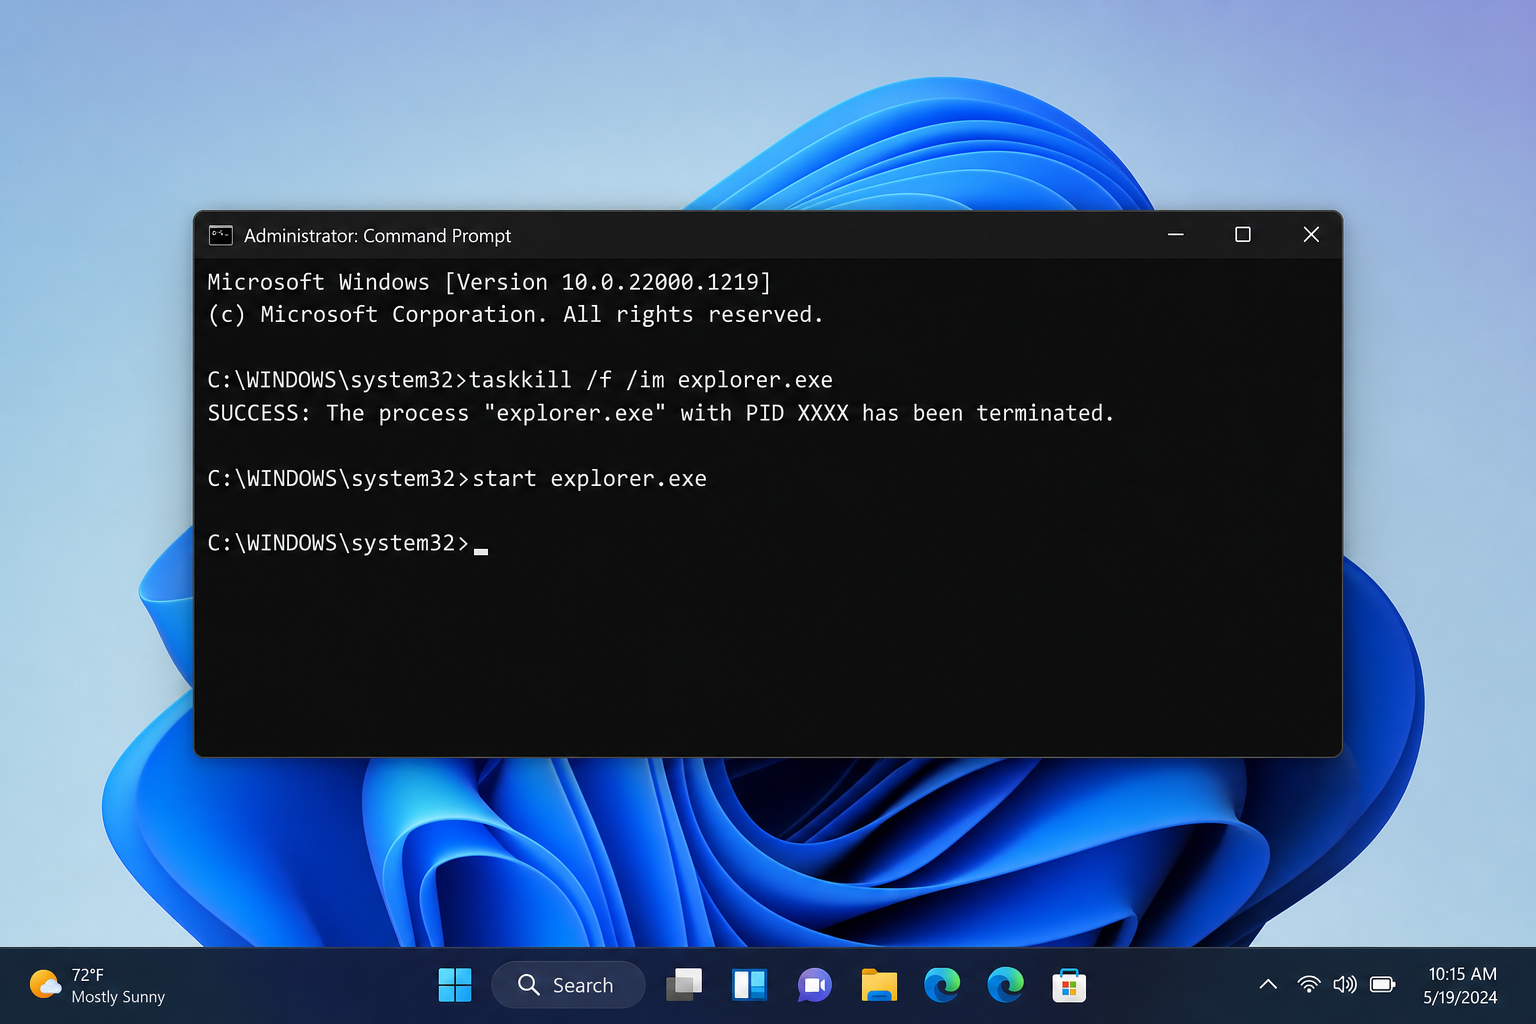Click the start explorer.exe command line
1536x1024 pixels.
coord(457,479)
